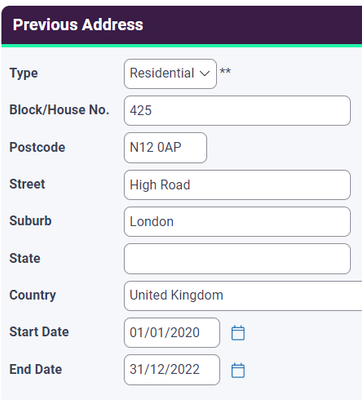
Task: Click the double asterisk required marker
Action: (x=225, y=71)
